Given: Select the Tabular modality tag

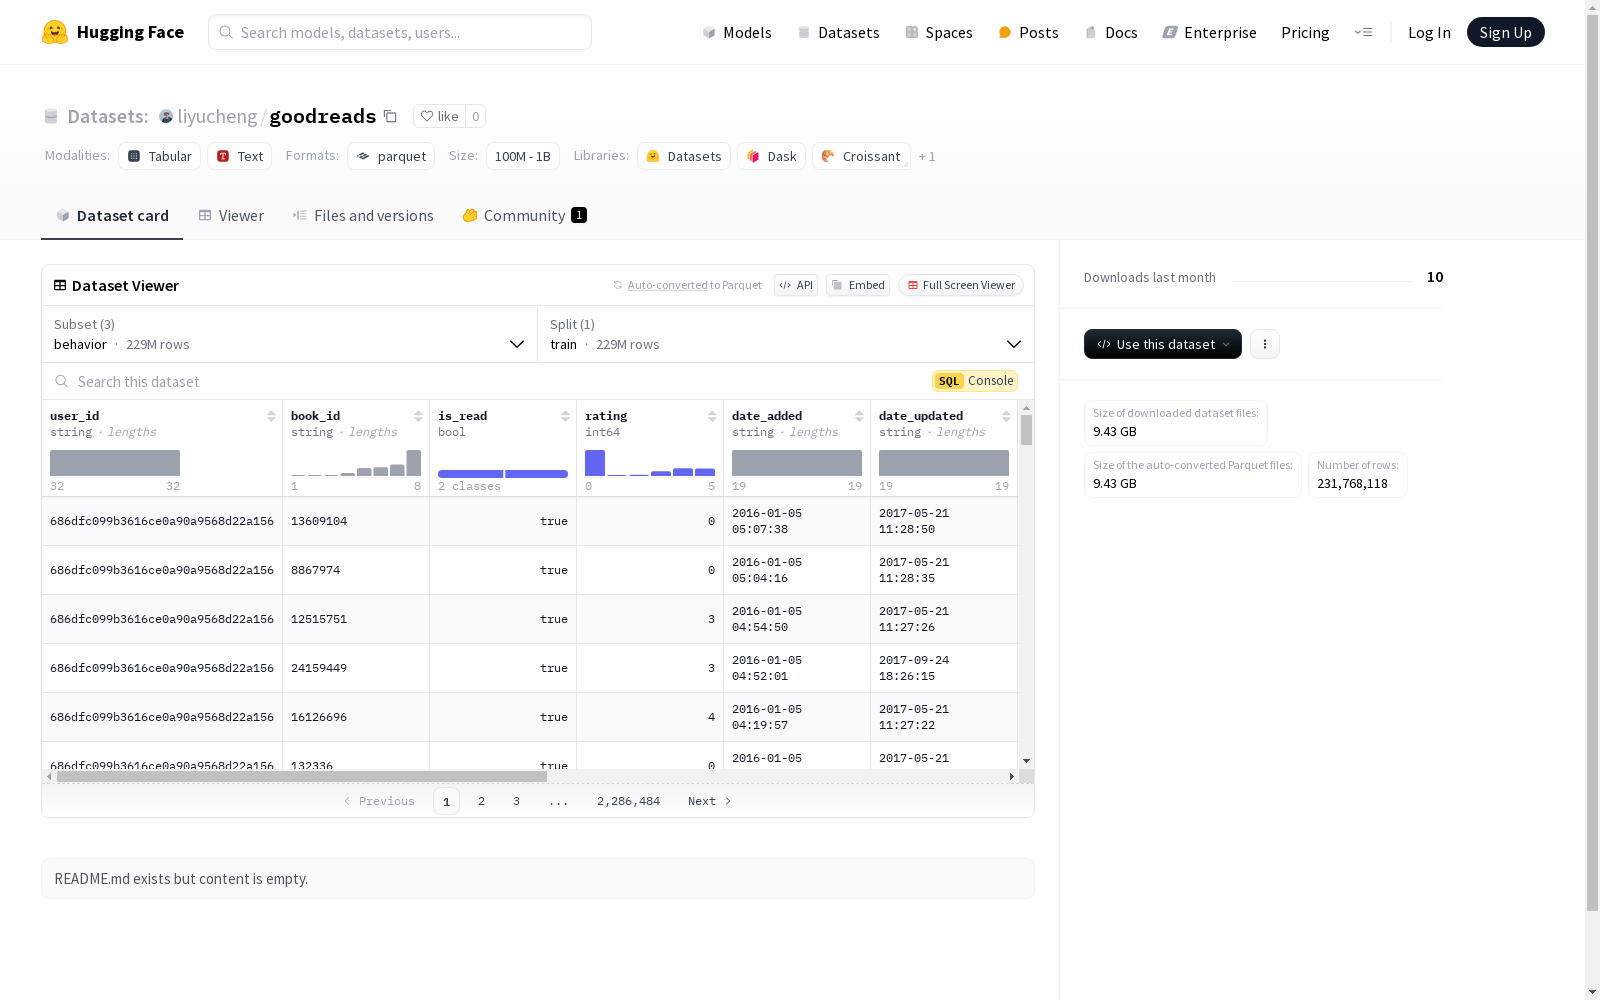Looking at the screenshot, I should (x=160, y=156).
